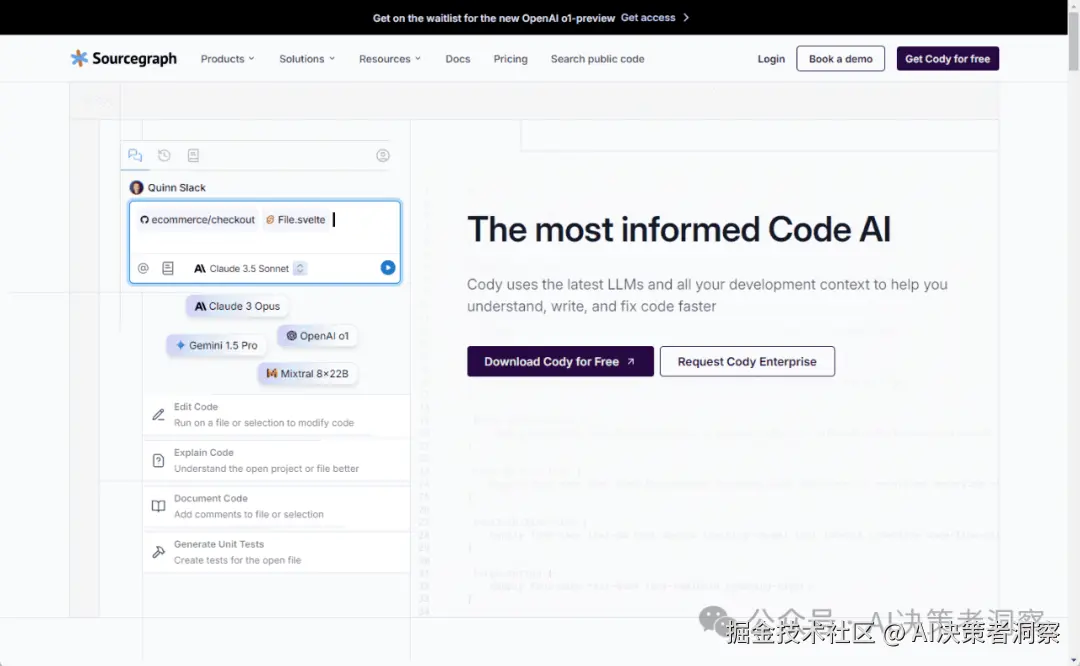Select the Gemini 1.5 Pro model chip
The height and width of the screenshot is (666, 1080).
click(216, 345)
